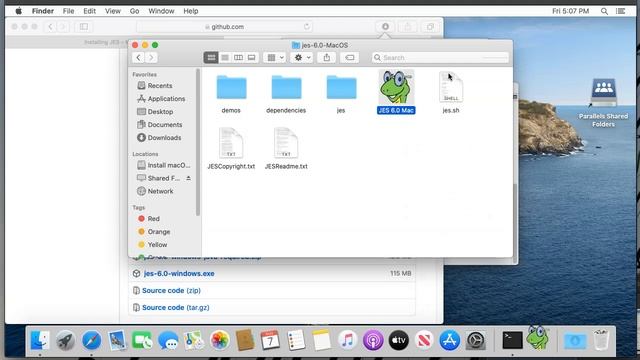Viewport: 640px width, 360px height.
Task: Open Launchpad from the Dock
Action: tap(65, 340)
